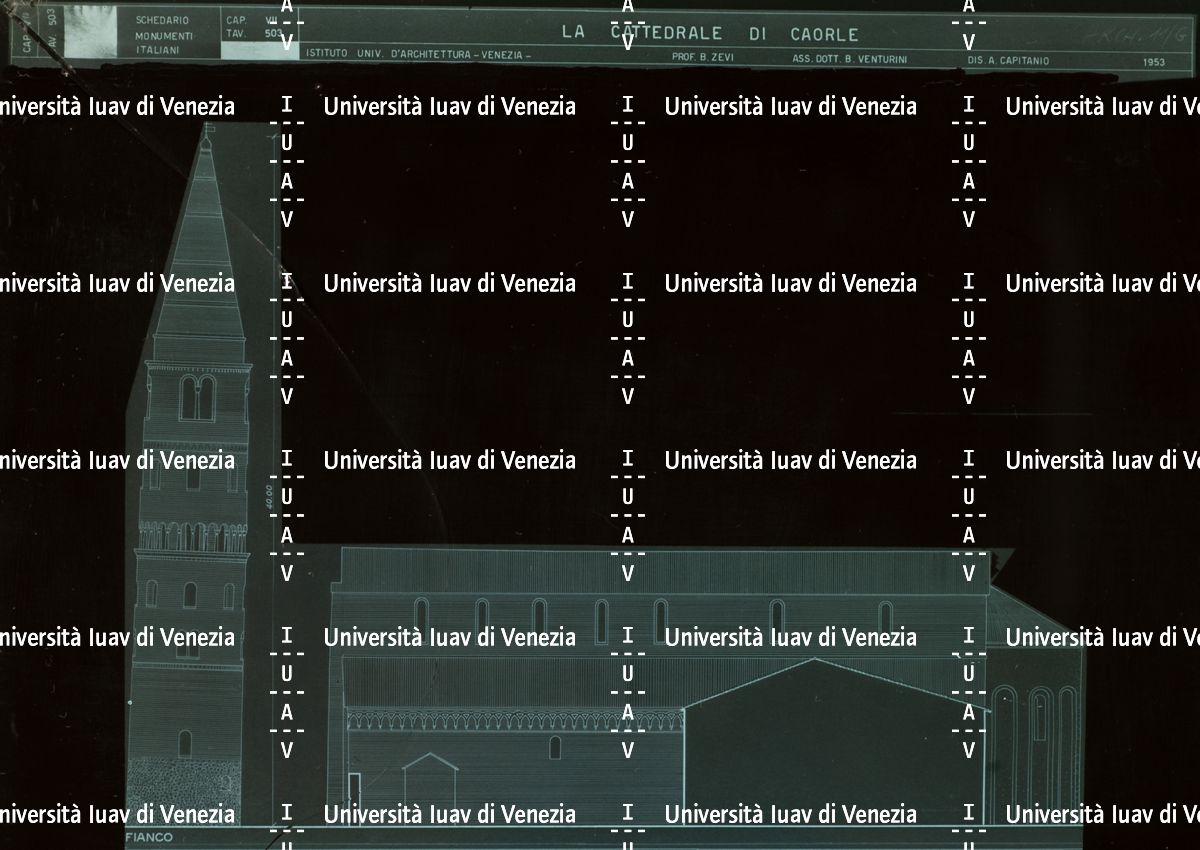Viewport: 1200px width, 850px height.
Task: Click the small arched window at the tower base
Action: (x=185, y=743)
